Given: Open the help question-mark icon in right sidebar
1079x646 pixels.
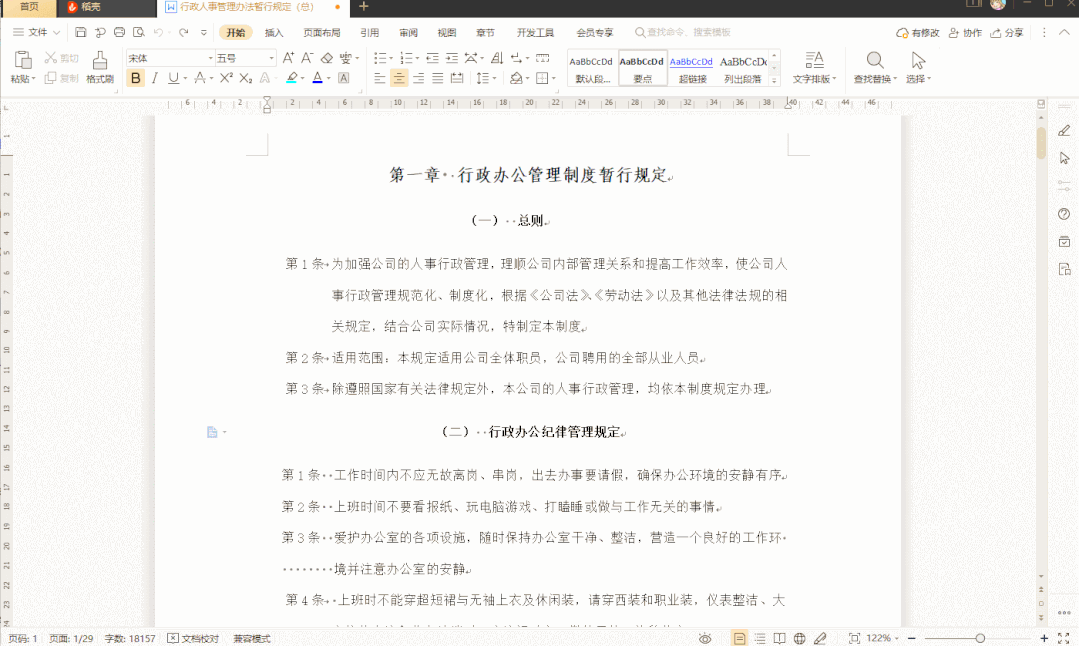Looking at the screenshot, I should point(1064,214).
